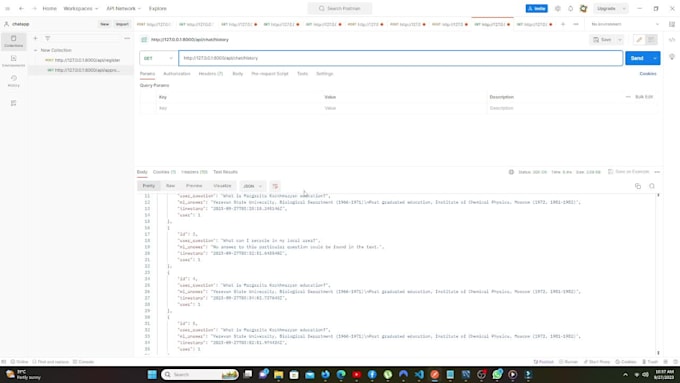Go forward with the right arrow
Screen dimensions: 680x383
(34, 8)
